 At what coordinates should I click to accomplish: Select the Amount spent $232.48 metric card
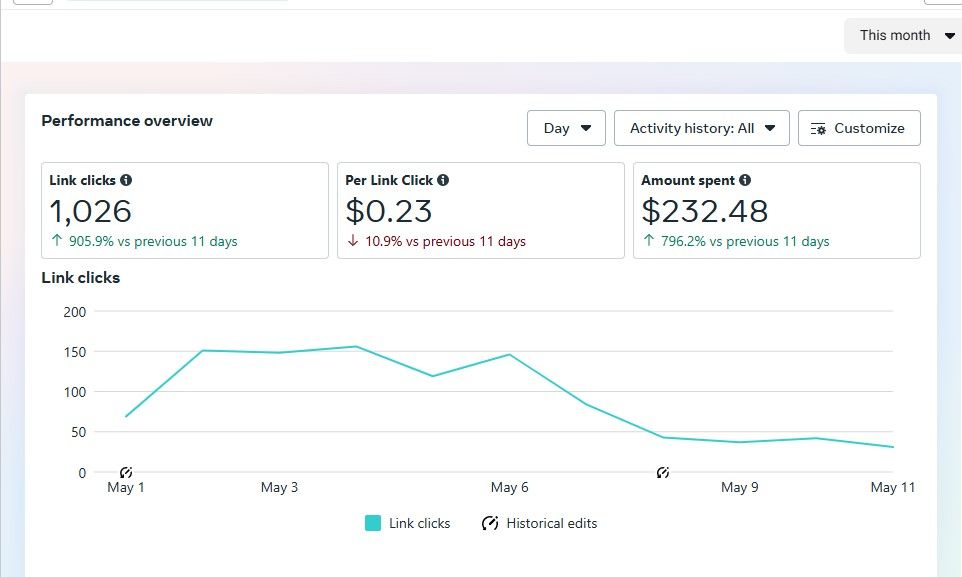[x=776, y=211]
